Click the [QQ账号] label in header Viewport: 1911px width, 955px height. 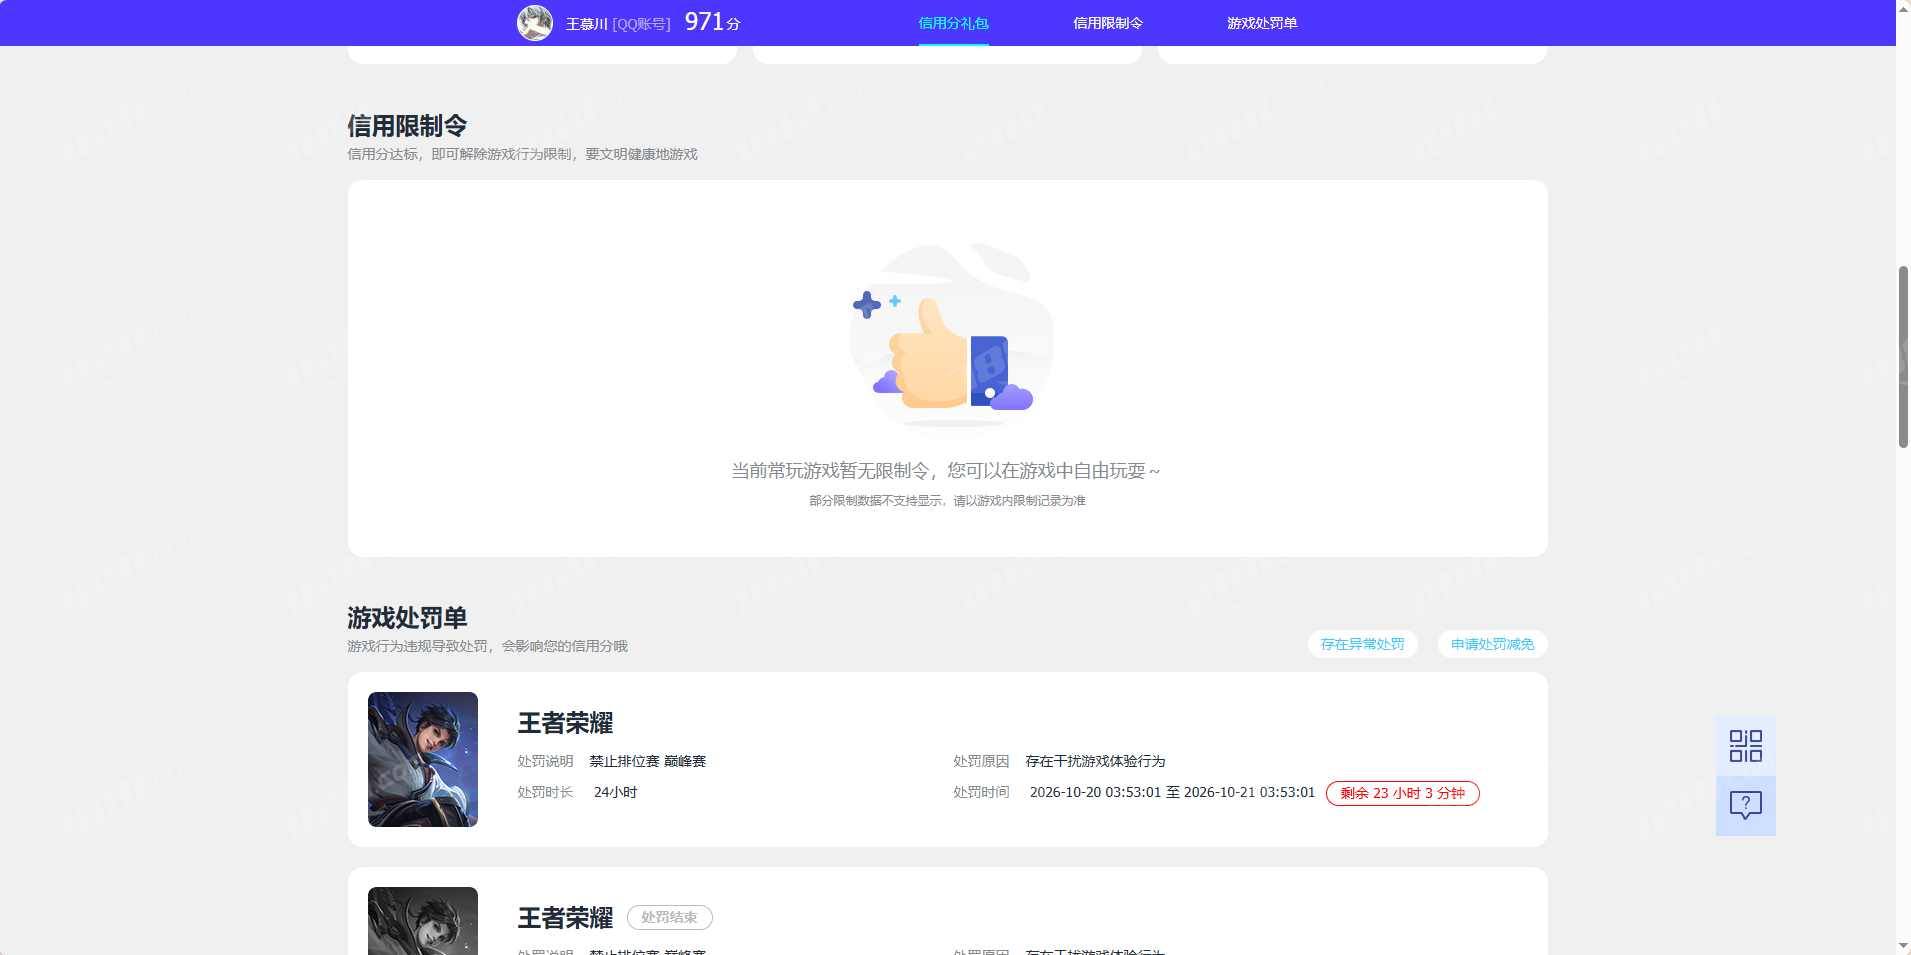[x=641, y=24]
